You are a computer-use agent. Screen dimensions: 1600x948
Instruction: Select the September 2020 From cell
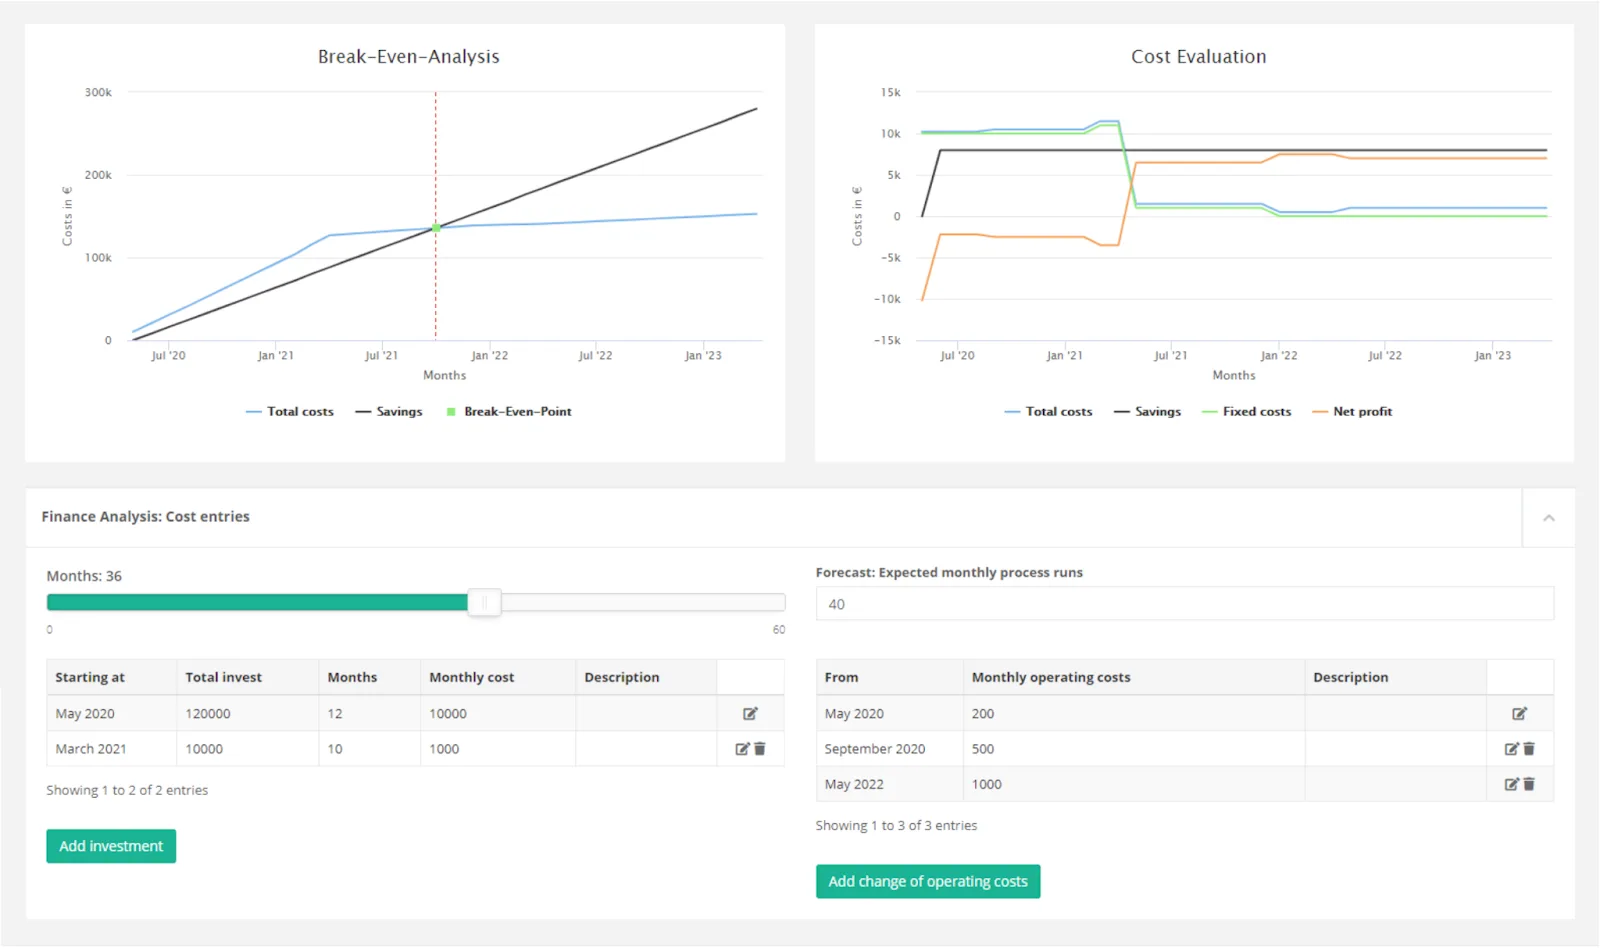890,749
